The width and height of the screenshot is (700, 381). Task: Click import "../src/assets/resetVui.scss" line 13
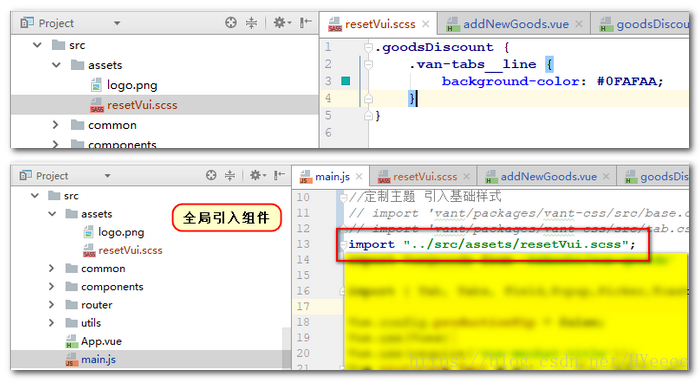[492, 244]
